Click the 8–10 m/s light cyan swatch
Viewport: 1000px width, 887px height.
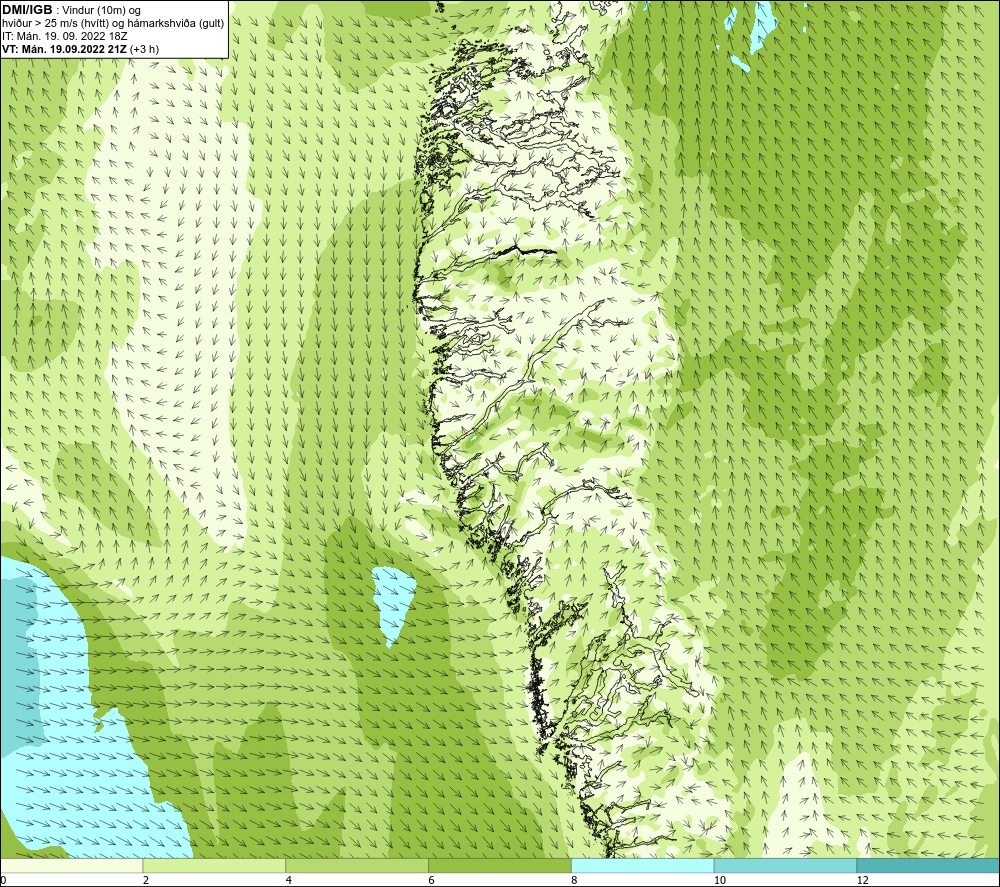[643, 865]
